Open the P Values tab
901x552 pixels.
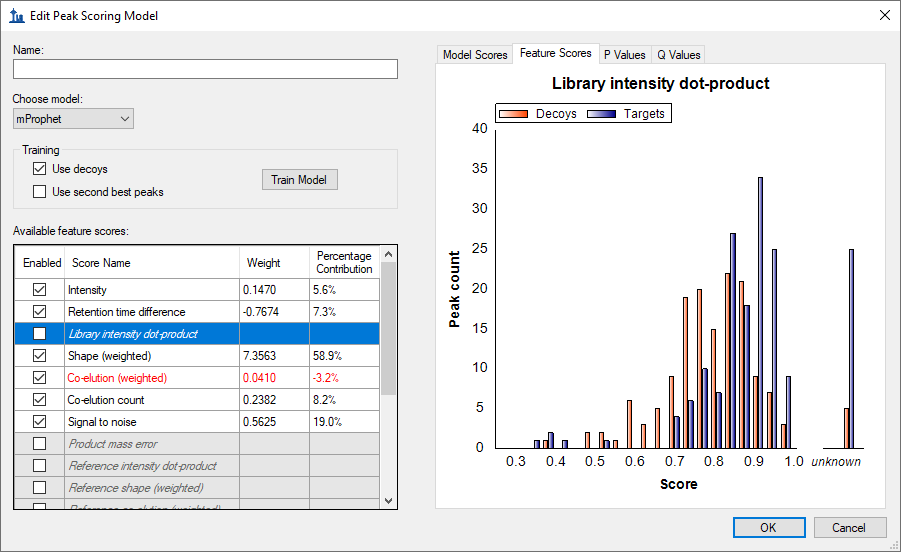pyautogui.click(x=624, y=55)
